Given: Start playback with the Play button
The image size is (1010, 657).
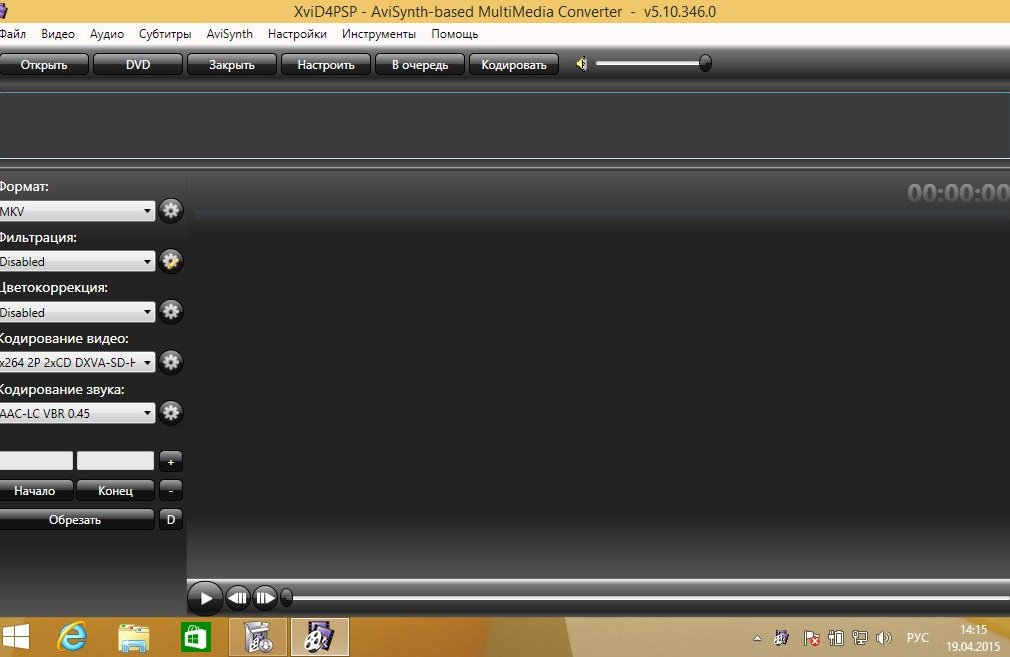Looking at the screenshot, I should [205, 598].
